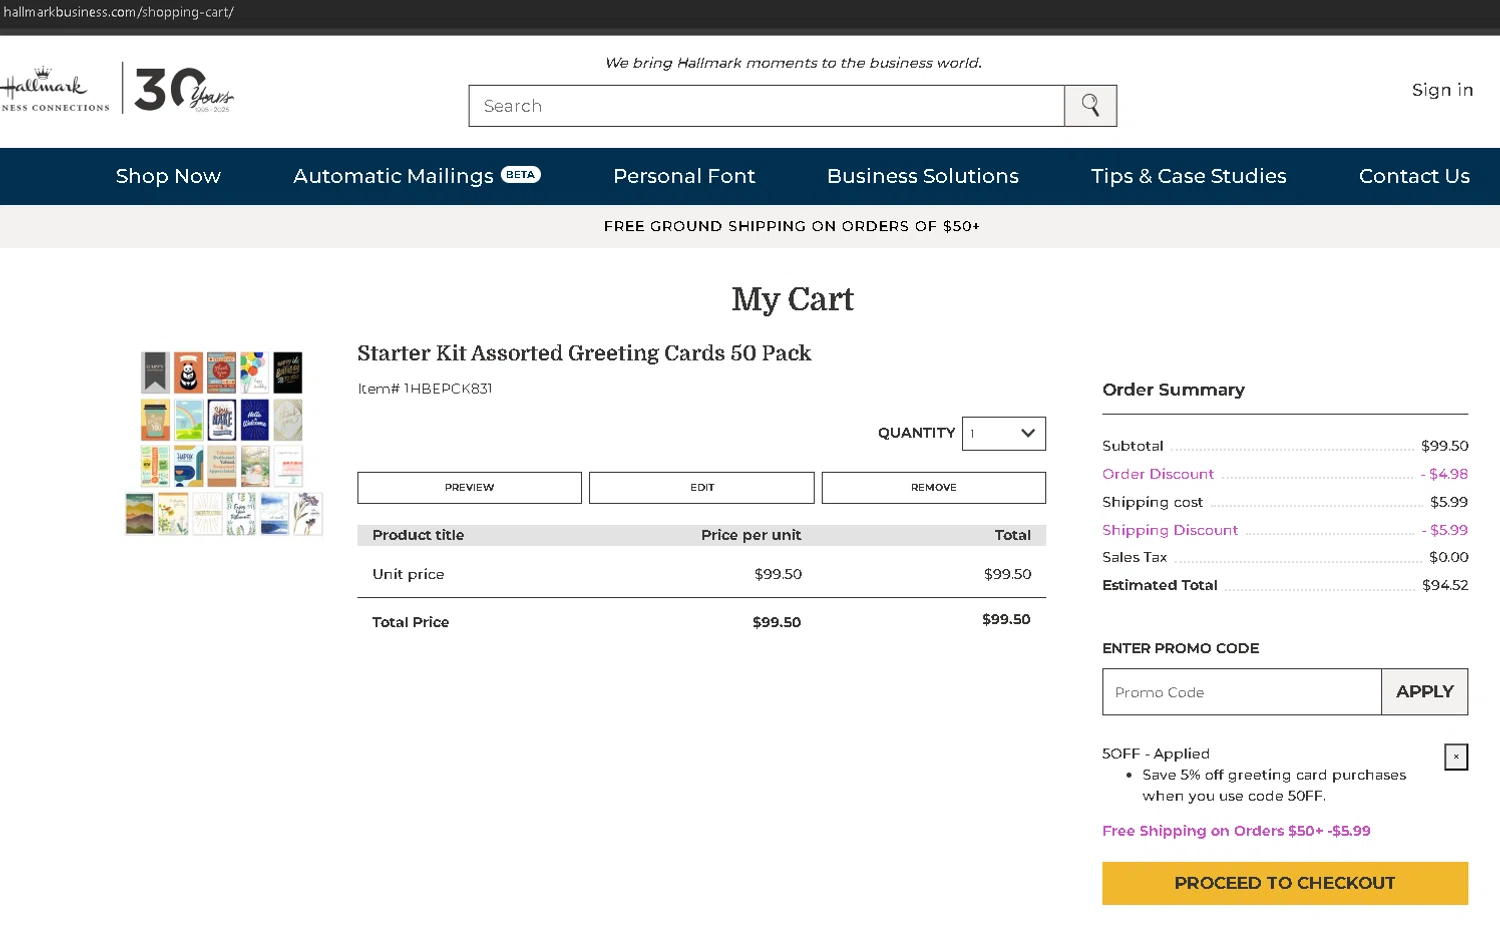Image resolution: width=1500 pixels, height=934 pixels.
Task: Click the Starter Kit Assorted Greeting Cards title
Action: click(584, 353)
